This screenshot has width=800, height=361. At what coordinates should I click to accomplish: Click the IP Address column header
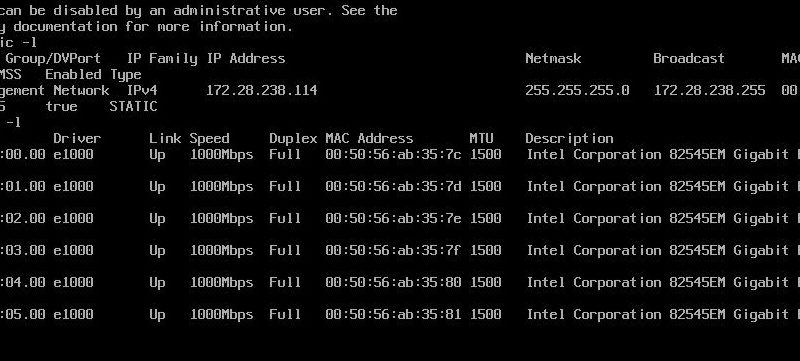tap(246, 59)
